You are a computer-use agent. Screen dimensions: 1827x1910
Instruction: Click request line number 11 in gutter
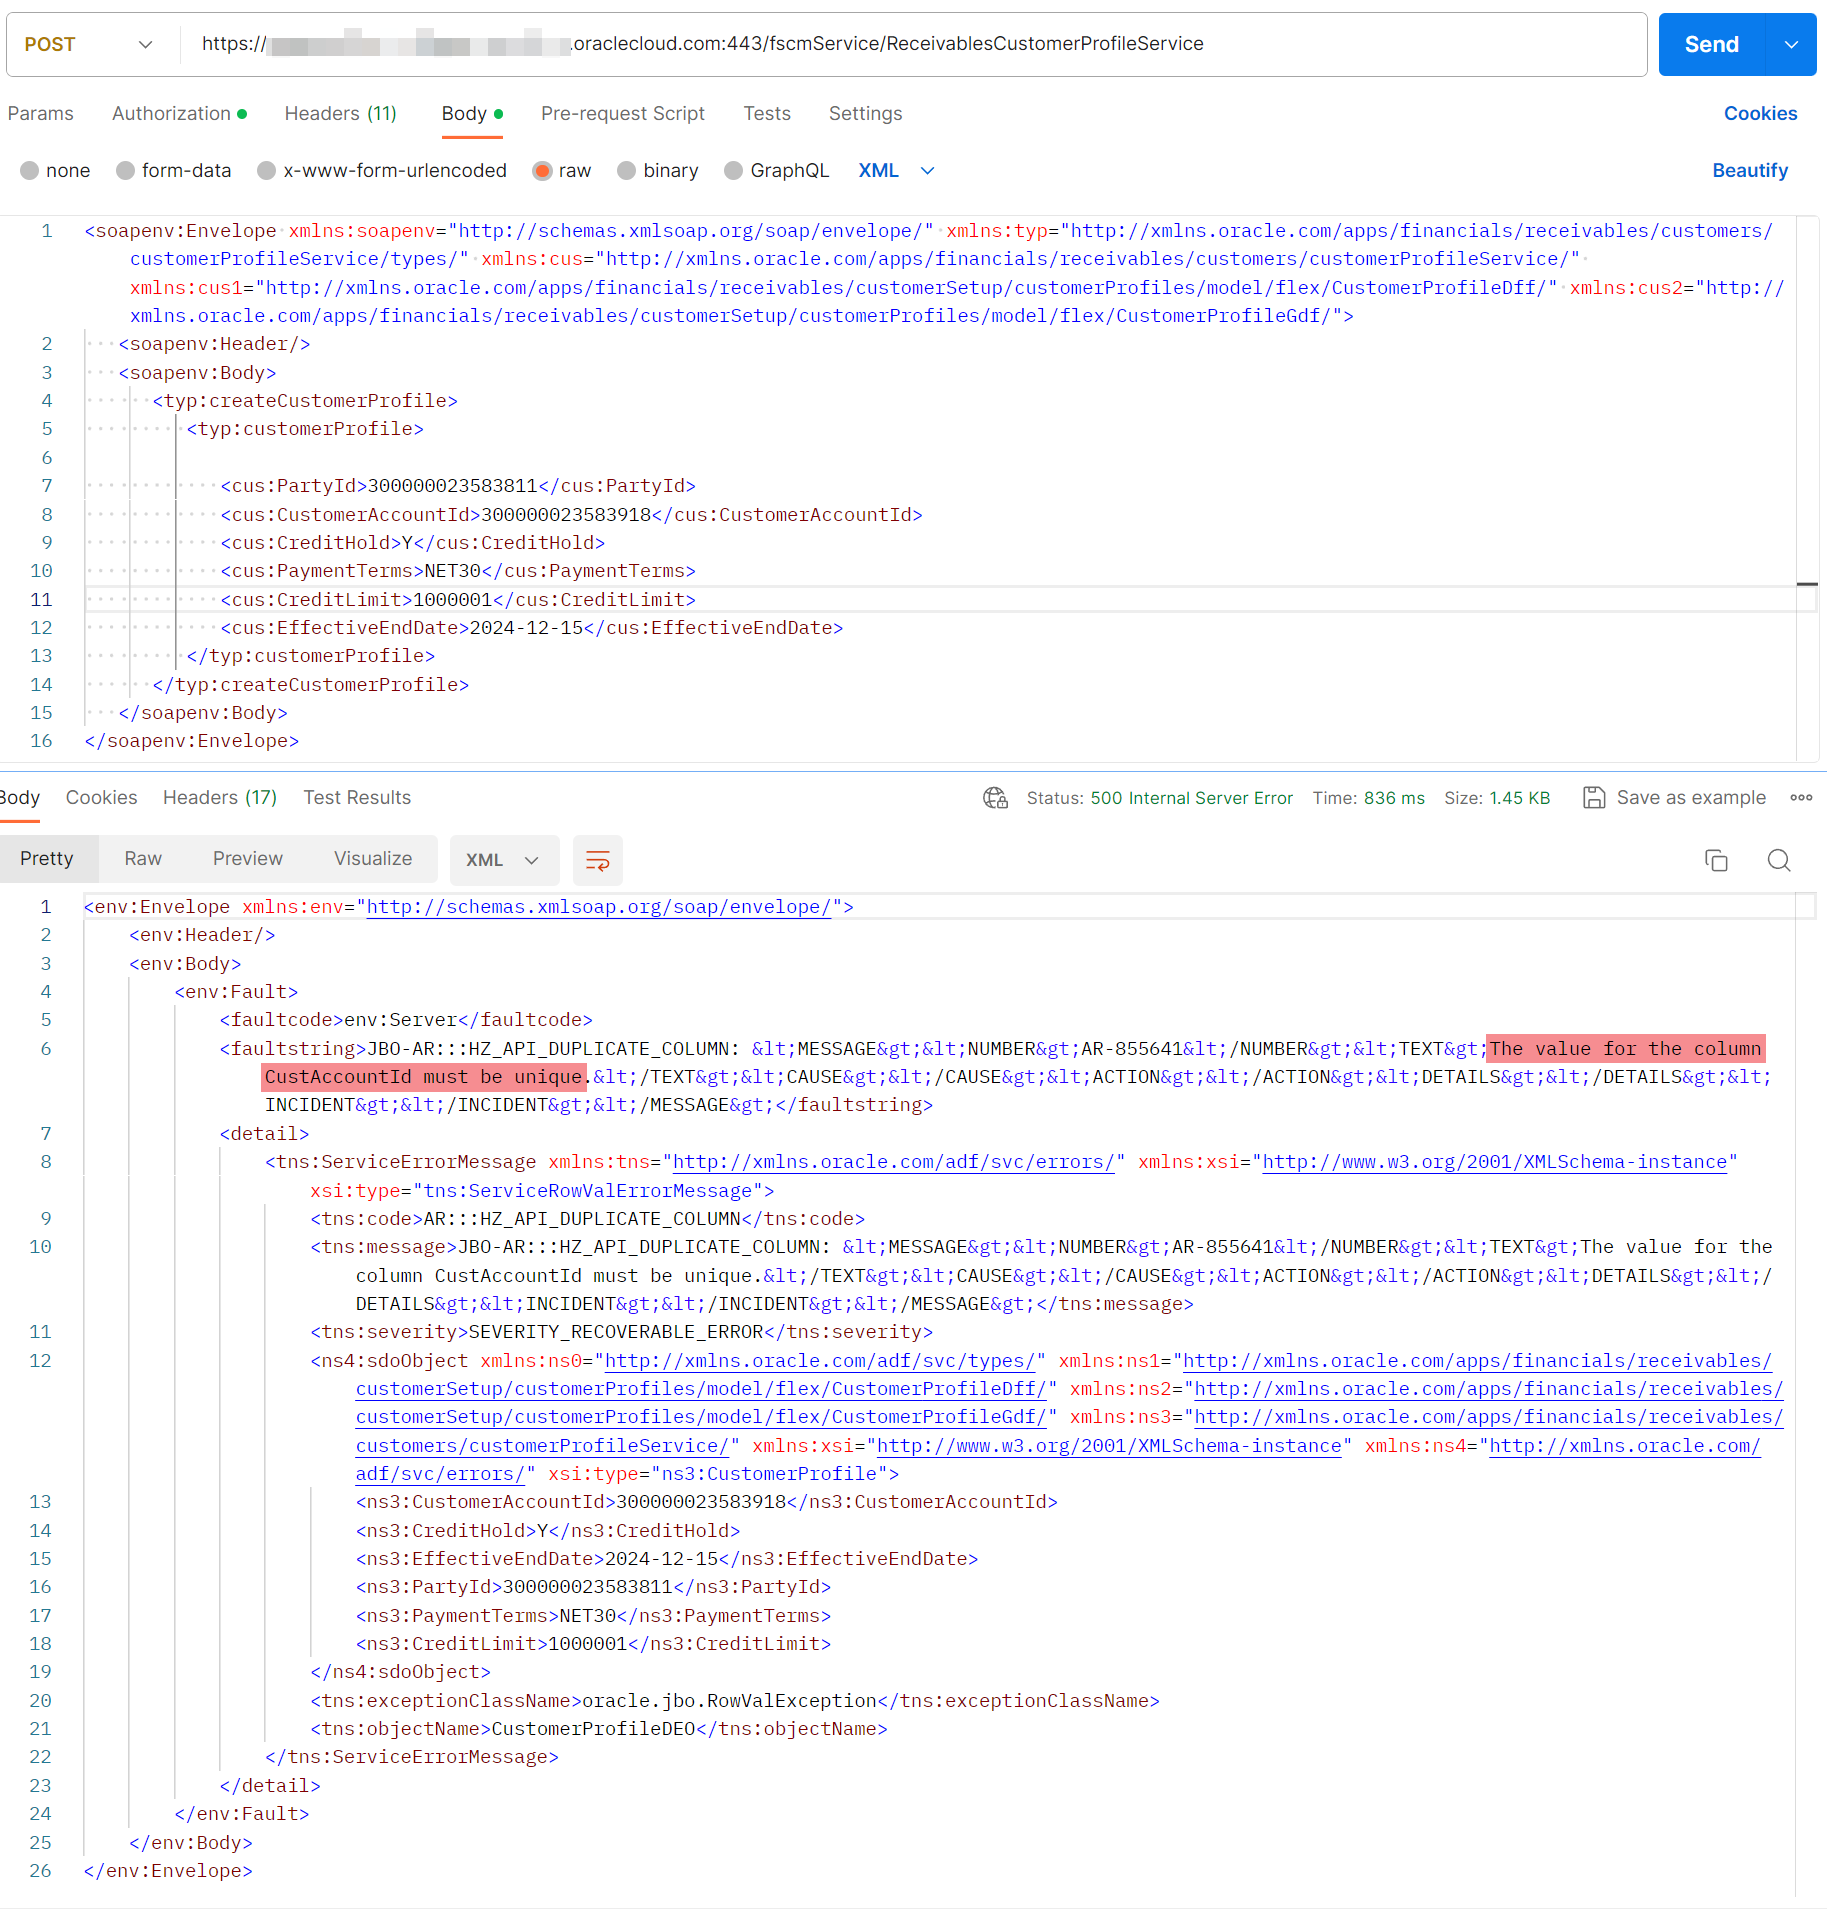click(41, 600)
